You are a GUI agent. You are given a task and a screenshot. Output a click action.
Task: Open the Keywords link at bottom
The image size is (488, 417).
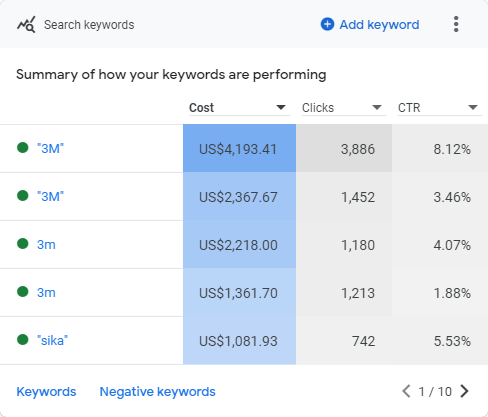click(46, 392)
